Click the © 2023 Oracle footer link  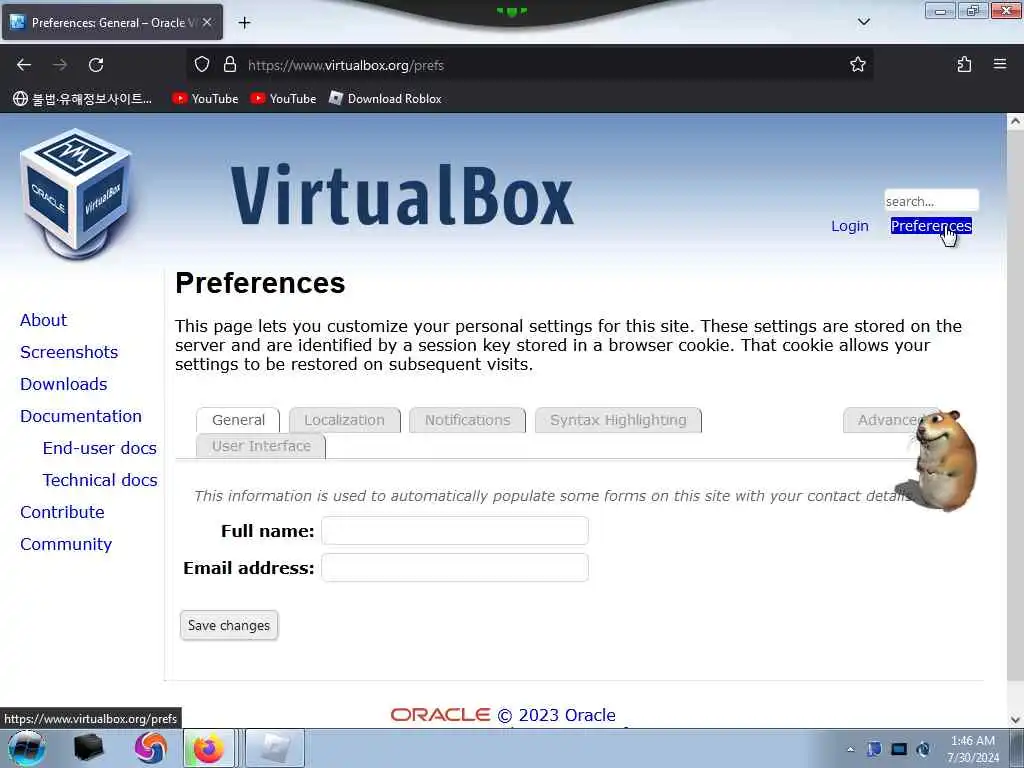(556, 715)
